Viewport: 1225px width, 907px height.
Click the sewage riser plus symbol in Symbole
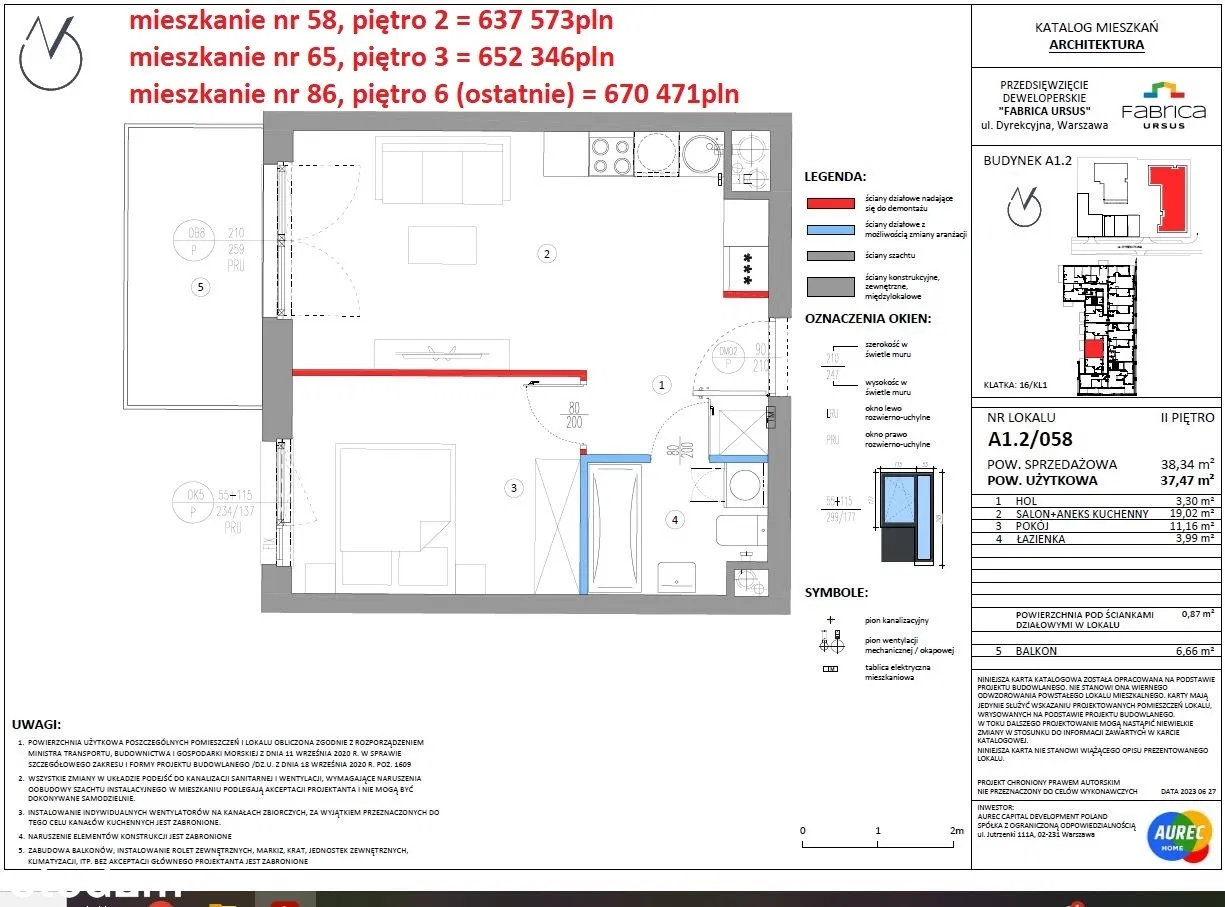coord(830,619)
